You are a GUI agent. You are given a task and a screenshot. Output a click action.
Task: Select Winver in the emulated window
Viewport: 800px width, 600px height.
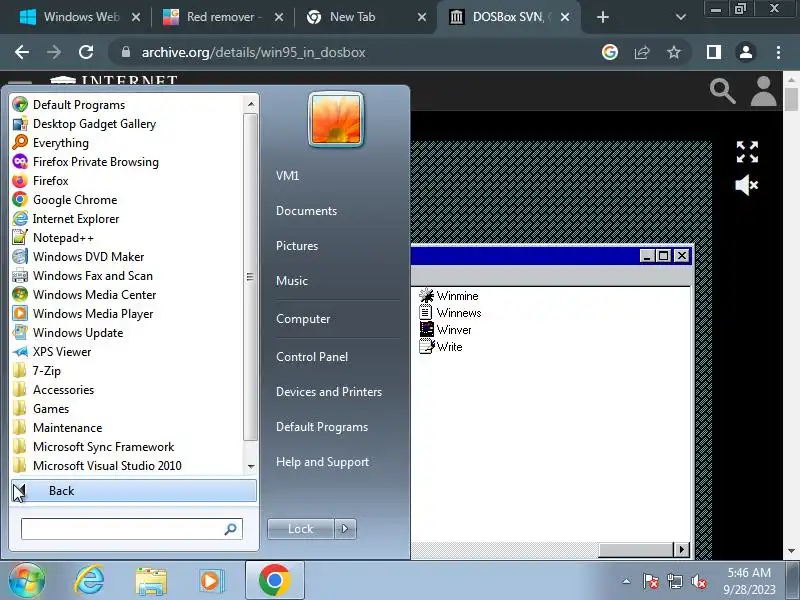pos(445,330)
